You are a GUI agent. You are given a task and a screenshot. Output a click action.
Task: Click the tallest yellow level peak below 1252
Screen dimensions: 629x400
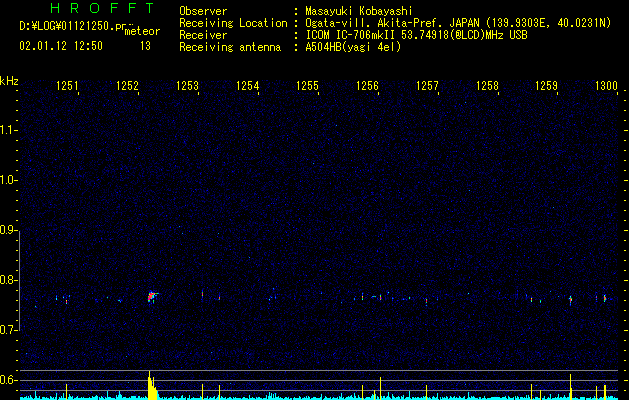[x=150, y=385]
